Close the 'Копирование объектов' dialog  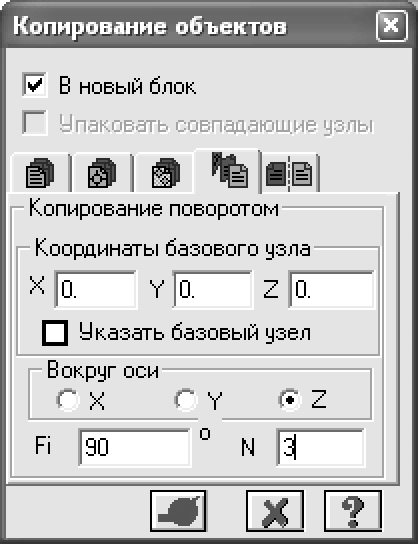point(391,26)
